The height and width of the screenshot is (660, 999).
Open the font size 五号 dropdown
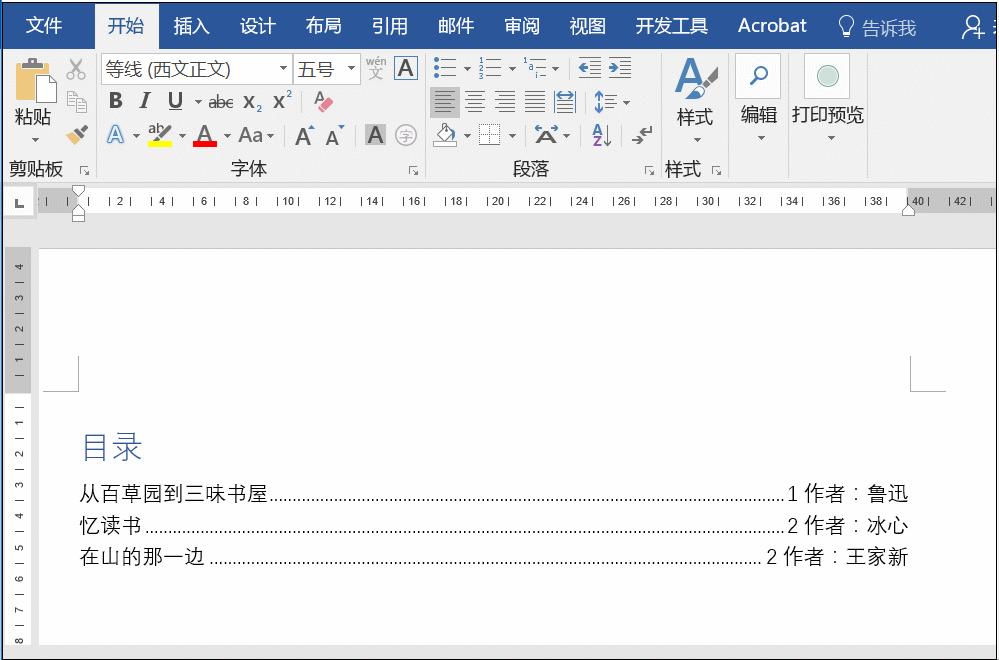pyautogui.click(x=350, y=68)
